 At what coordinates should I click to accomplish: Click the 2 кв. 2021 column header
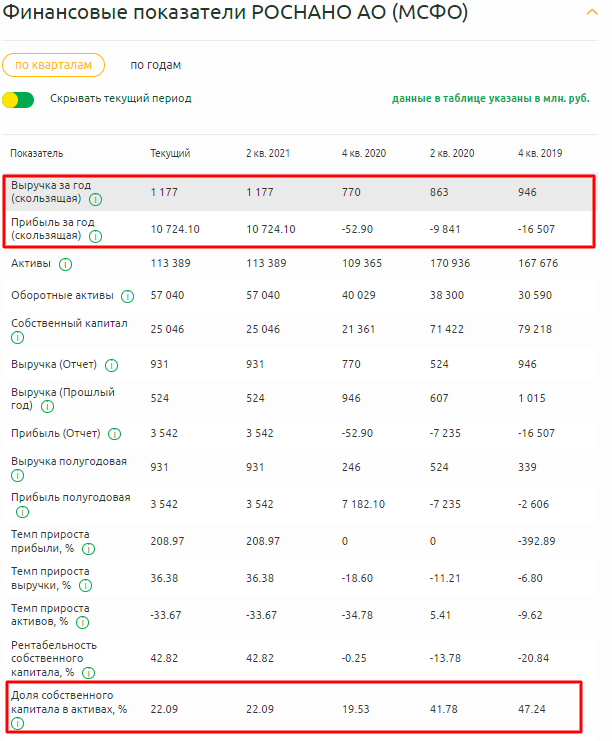[268, 153]
